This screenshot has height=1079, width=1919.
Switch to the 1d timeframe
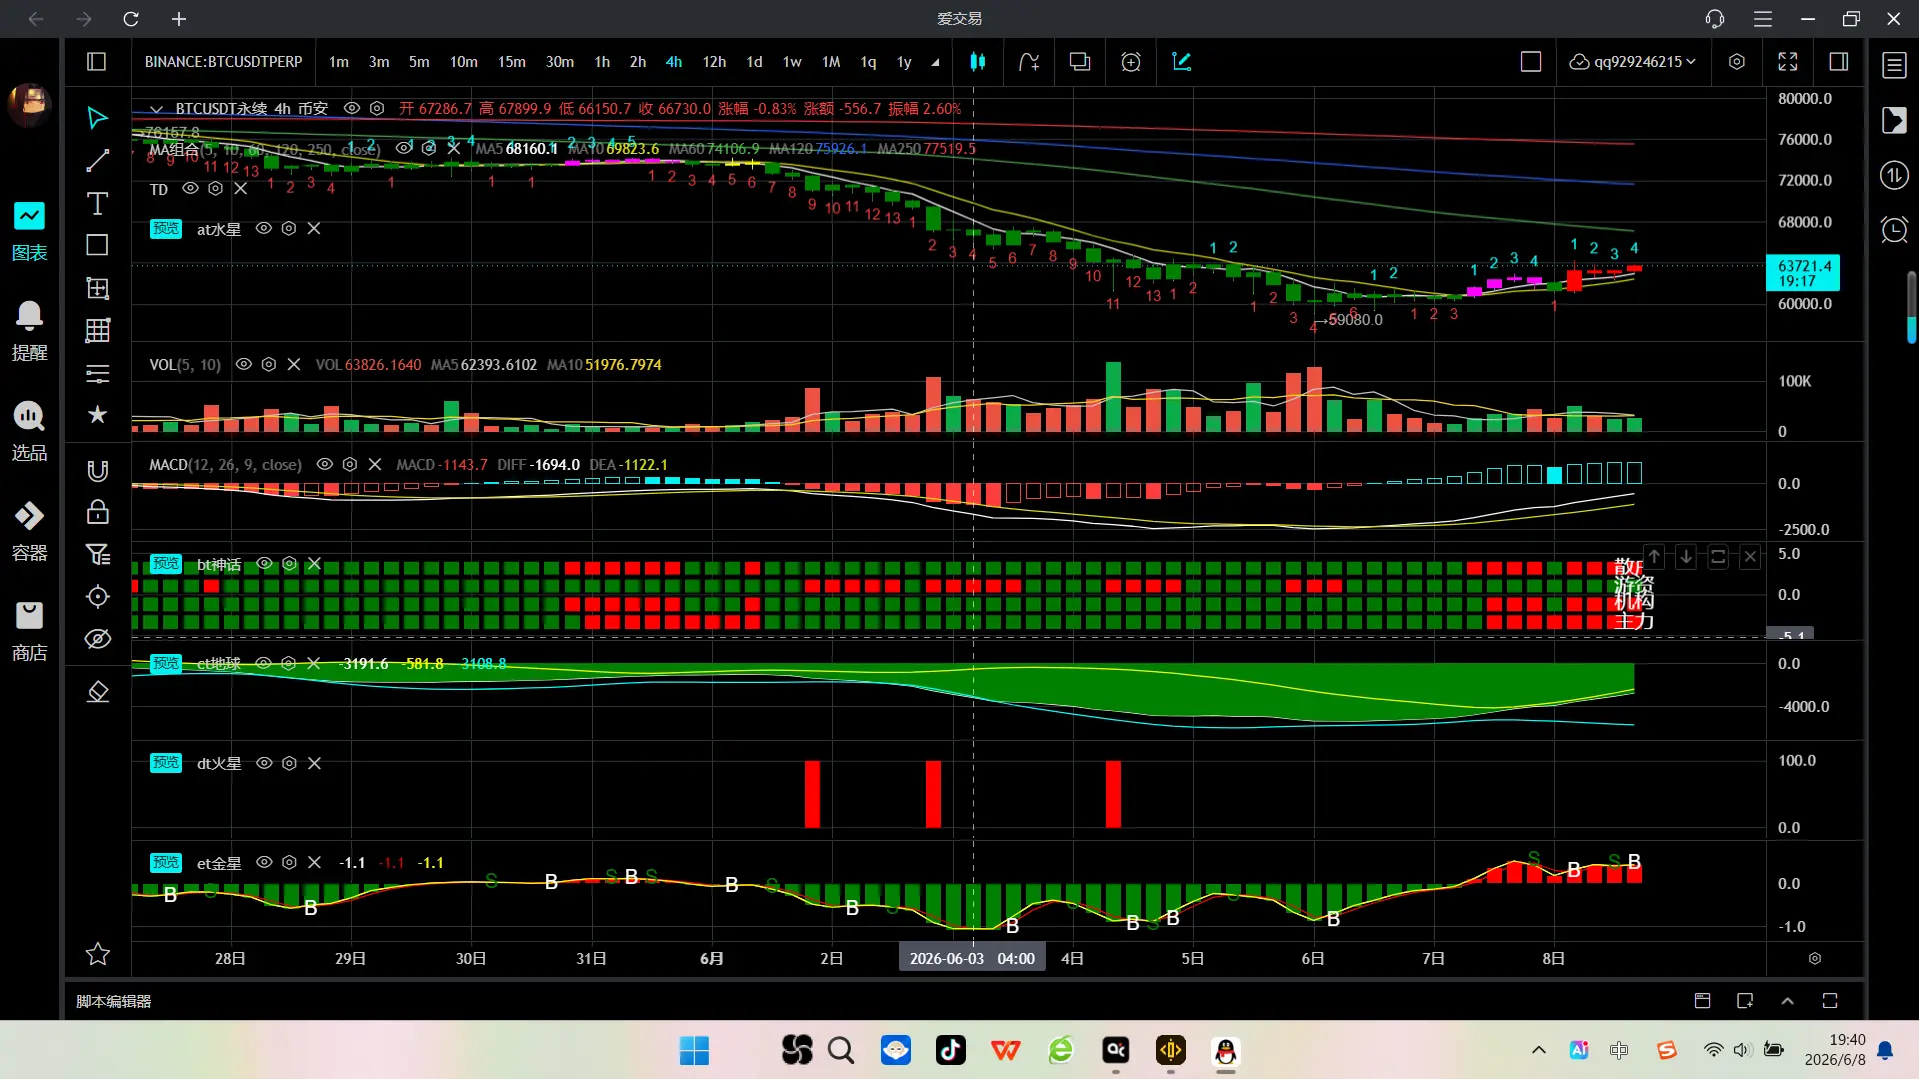tap(754, 62)
